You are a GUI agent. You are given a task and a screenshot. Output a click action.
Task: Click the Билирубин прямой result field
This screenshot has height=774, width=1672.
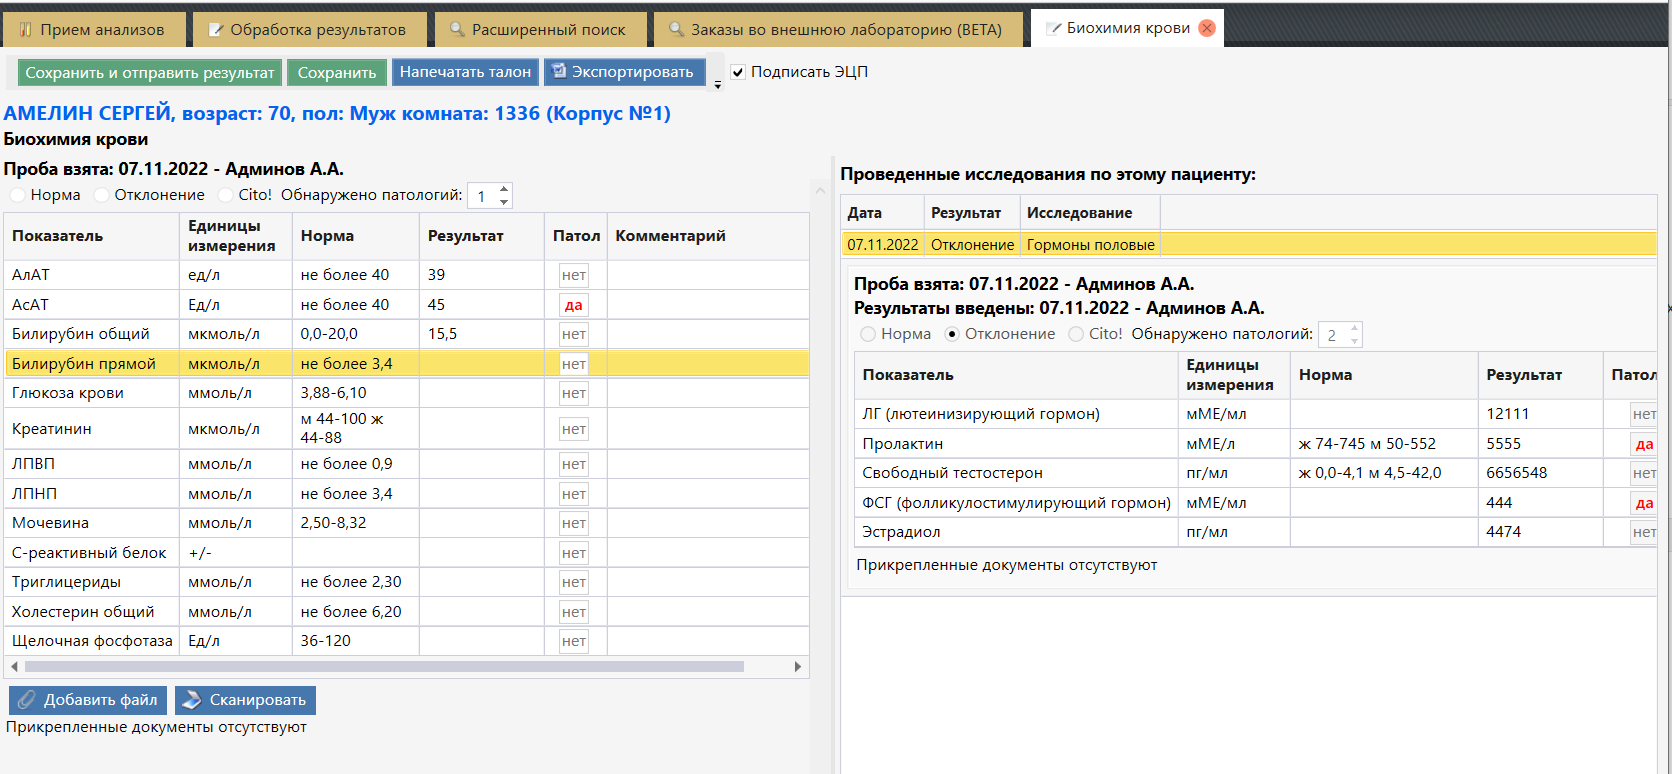[x=481, y=364]
